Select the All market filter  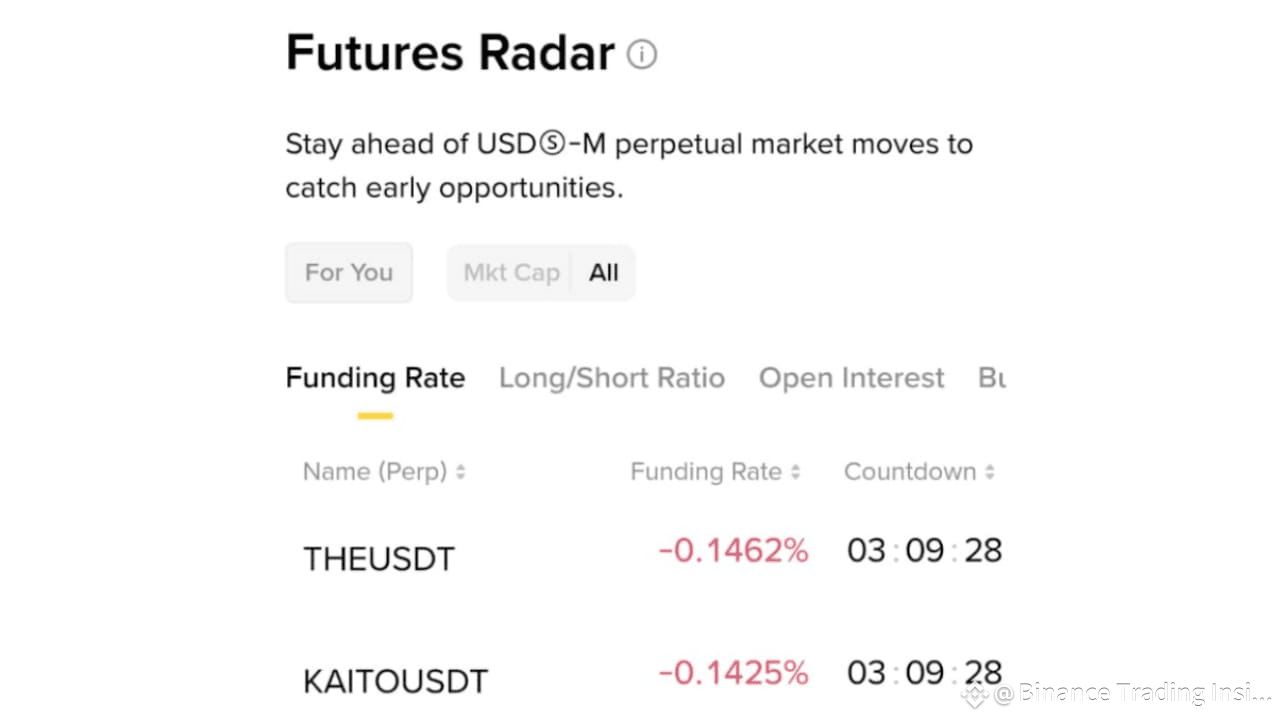pos(604,272)
